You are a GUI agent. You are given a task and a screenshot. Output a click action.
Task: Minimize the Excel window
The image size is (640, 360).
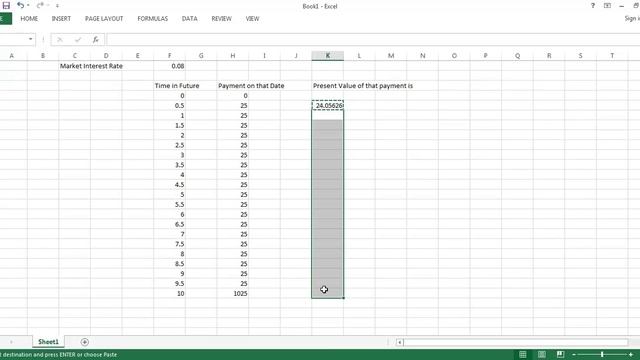coord(622,6)
